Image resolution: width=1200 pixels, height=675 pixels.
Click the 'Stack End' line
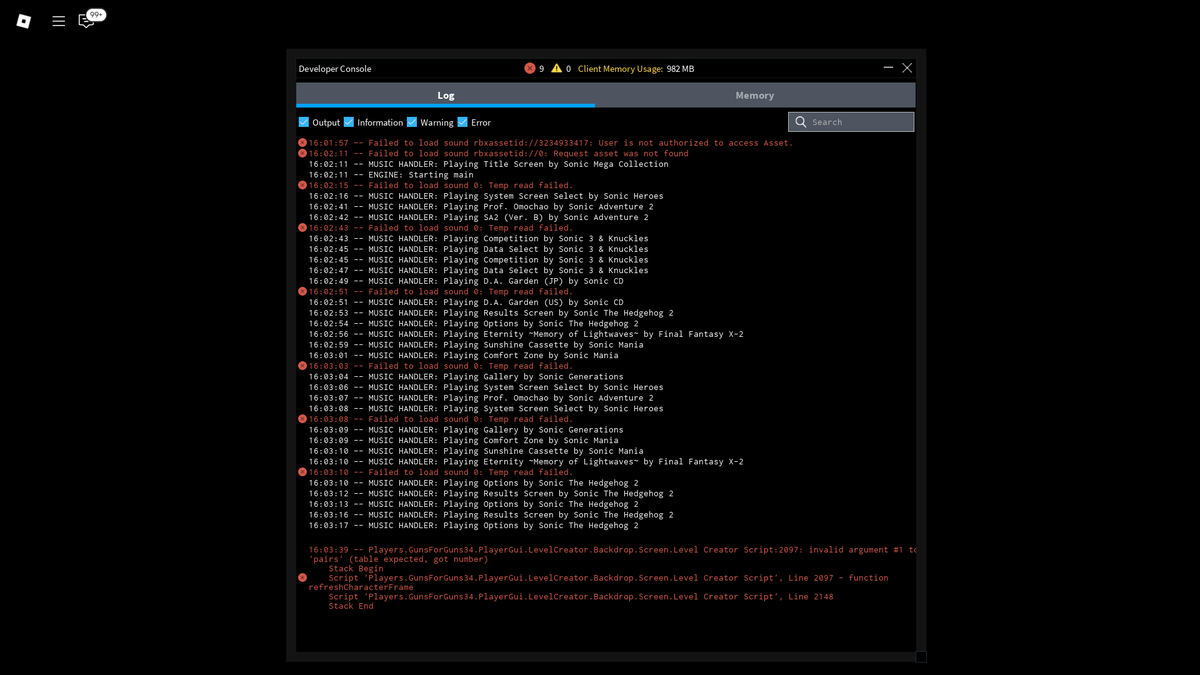(351, 606)
